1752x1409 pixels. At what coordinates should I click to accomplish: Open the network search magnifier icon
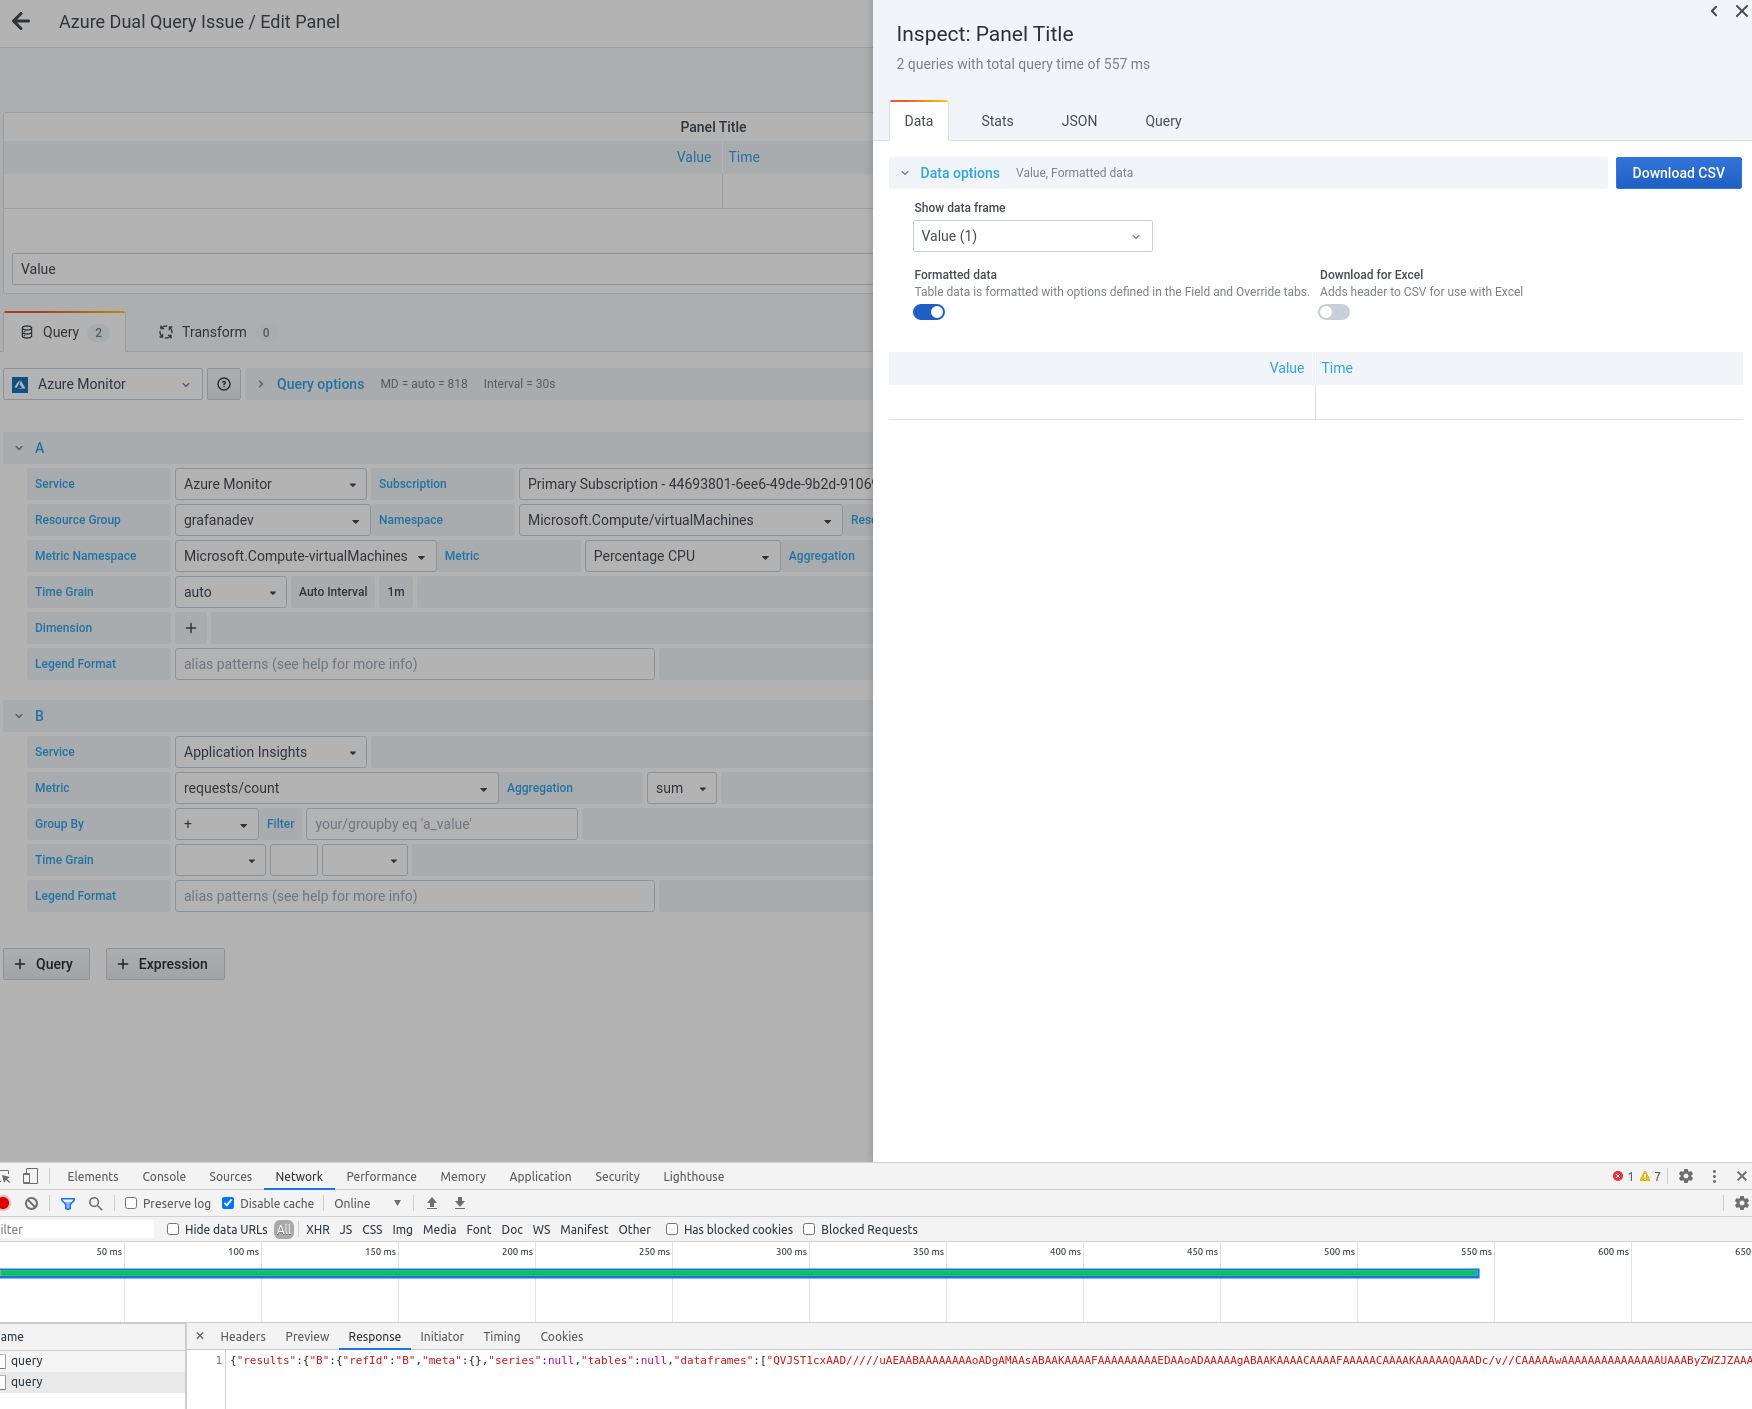coord(95,1203)
